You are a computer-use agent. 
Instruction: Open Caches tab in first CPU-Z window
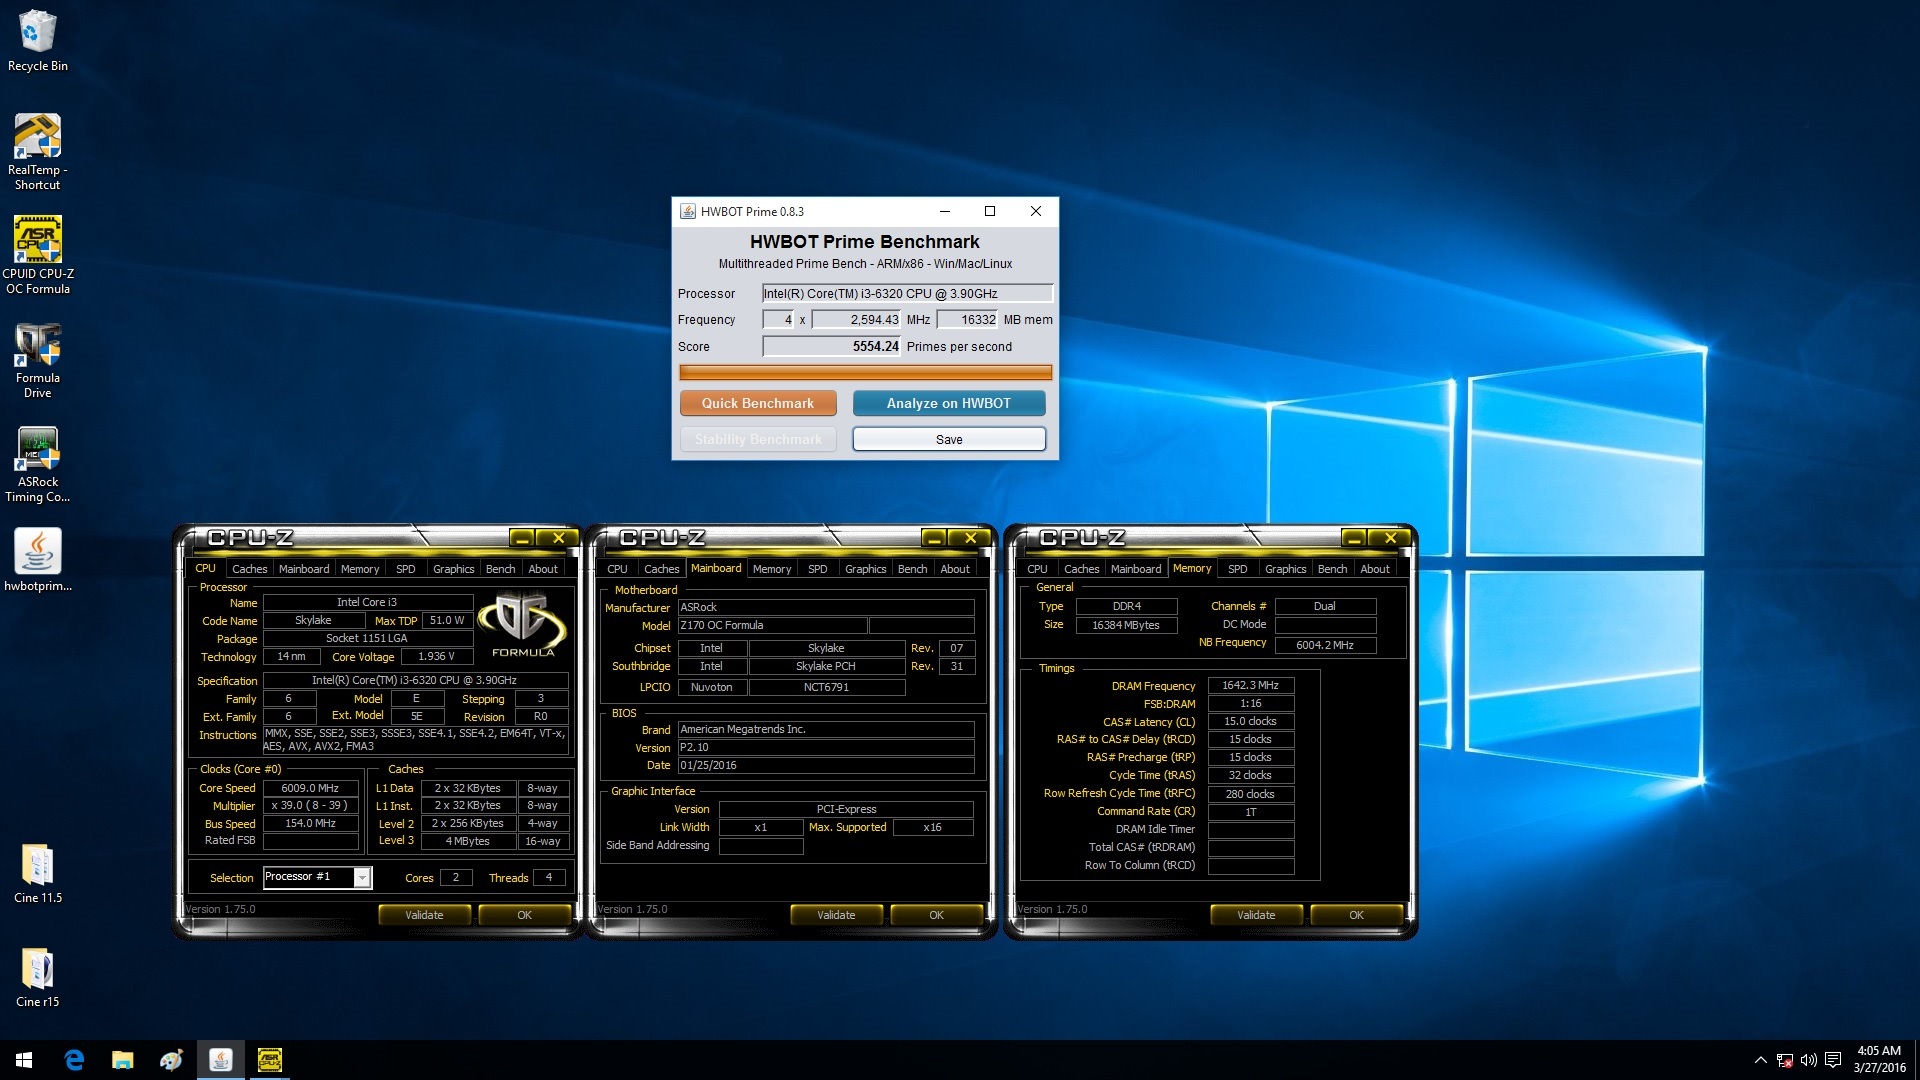click(249, 569)
